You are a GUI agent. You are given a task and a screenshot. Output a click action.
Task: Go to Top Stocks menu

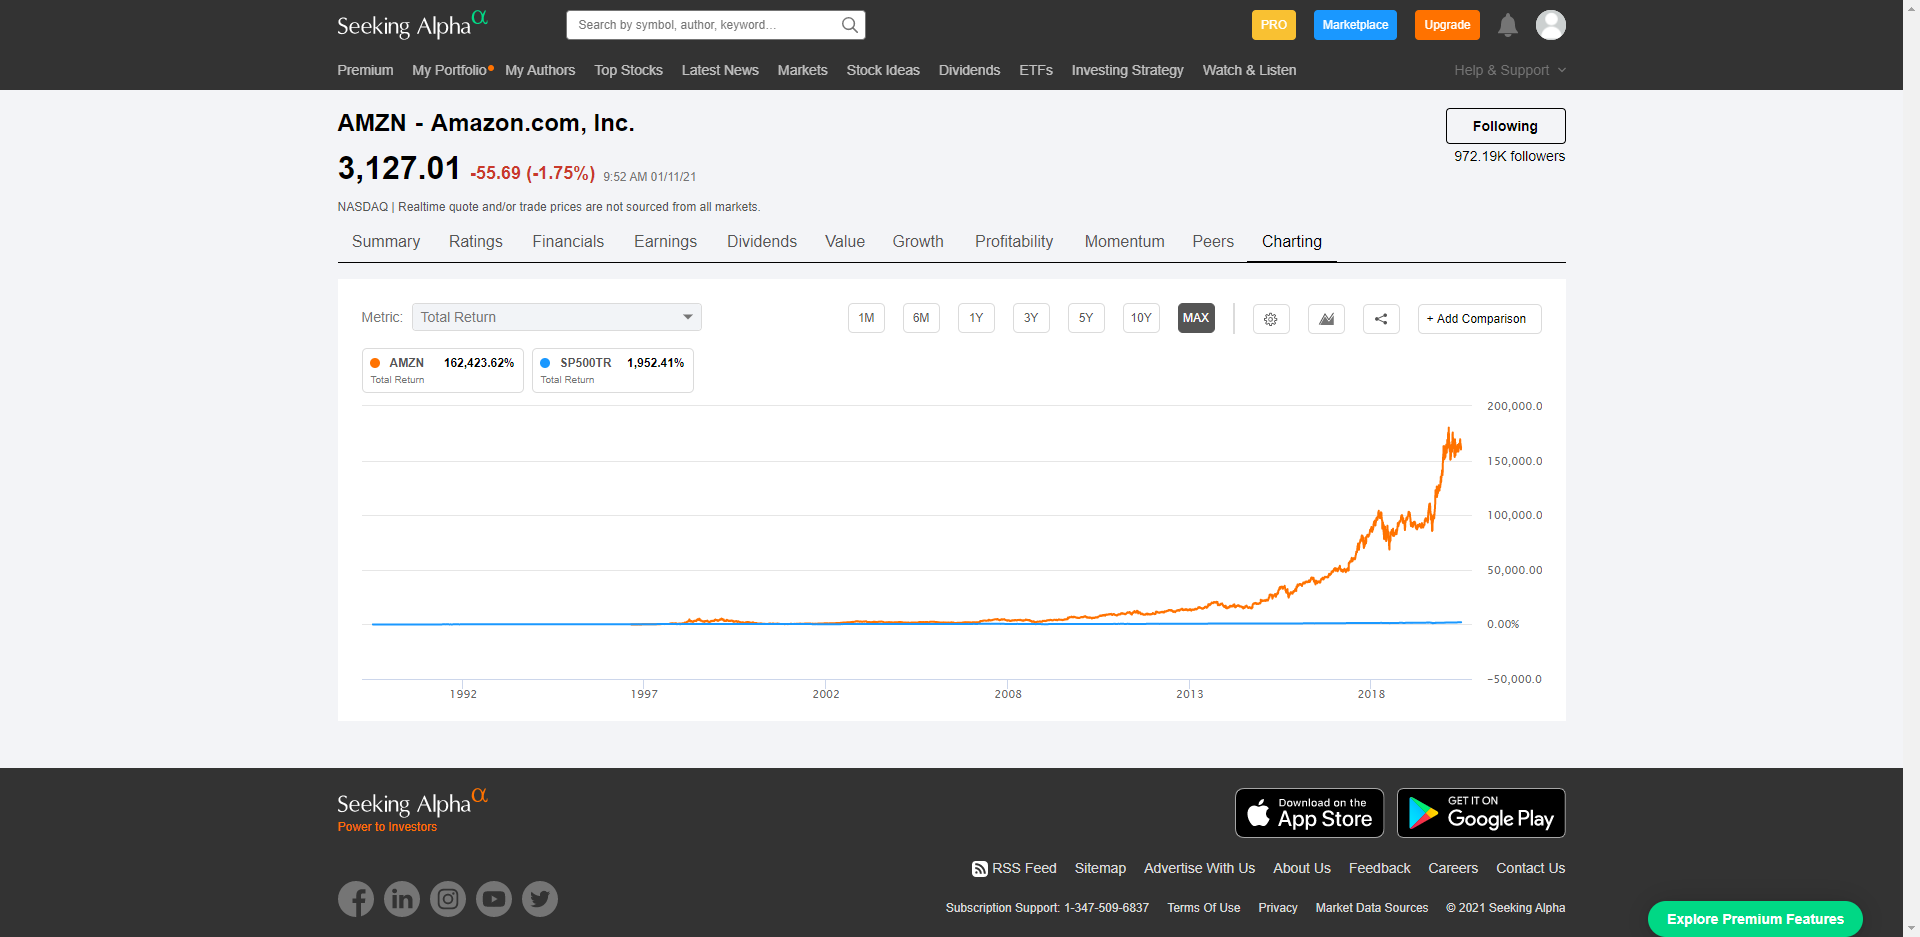pyautogui.click(x=628, y=70)
